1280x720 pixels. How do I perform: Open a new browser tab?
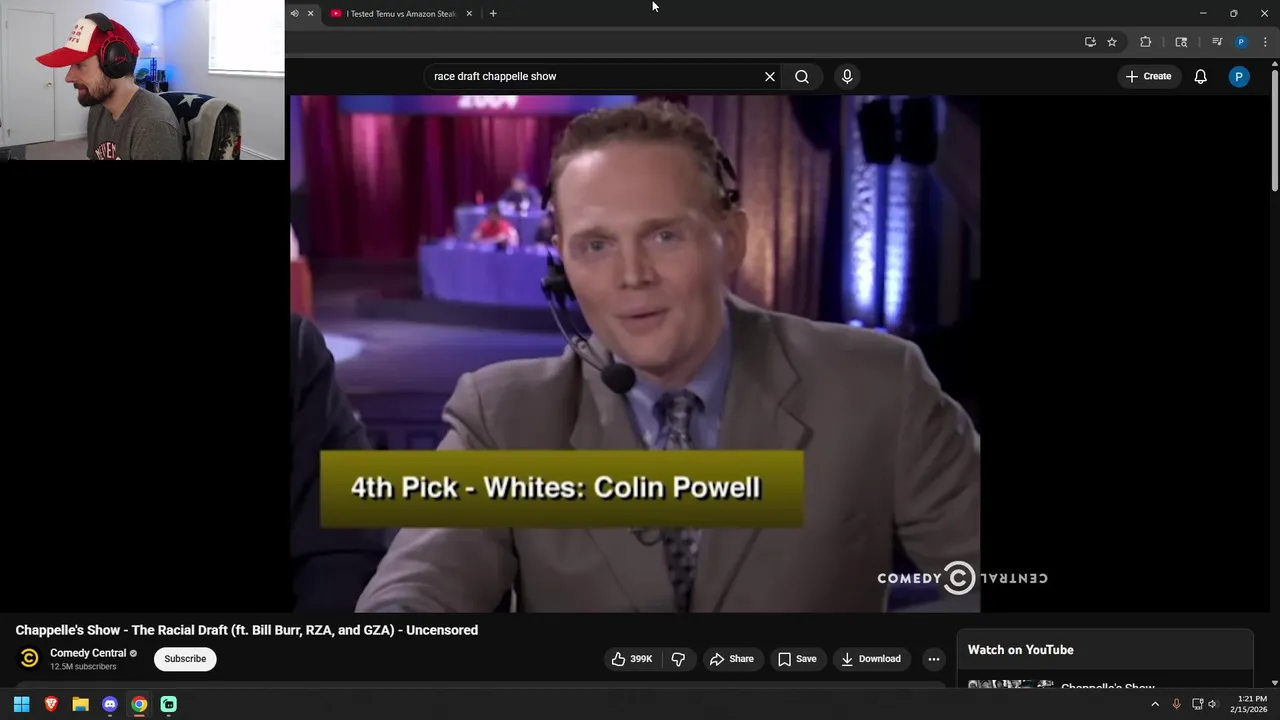pyautogui.click(x=493, y=14)
